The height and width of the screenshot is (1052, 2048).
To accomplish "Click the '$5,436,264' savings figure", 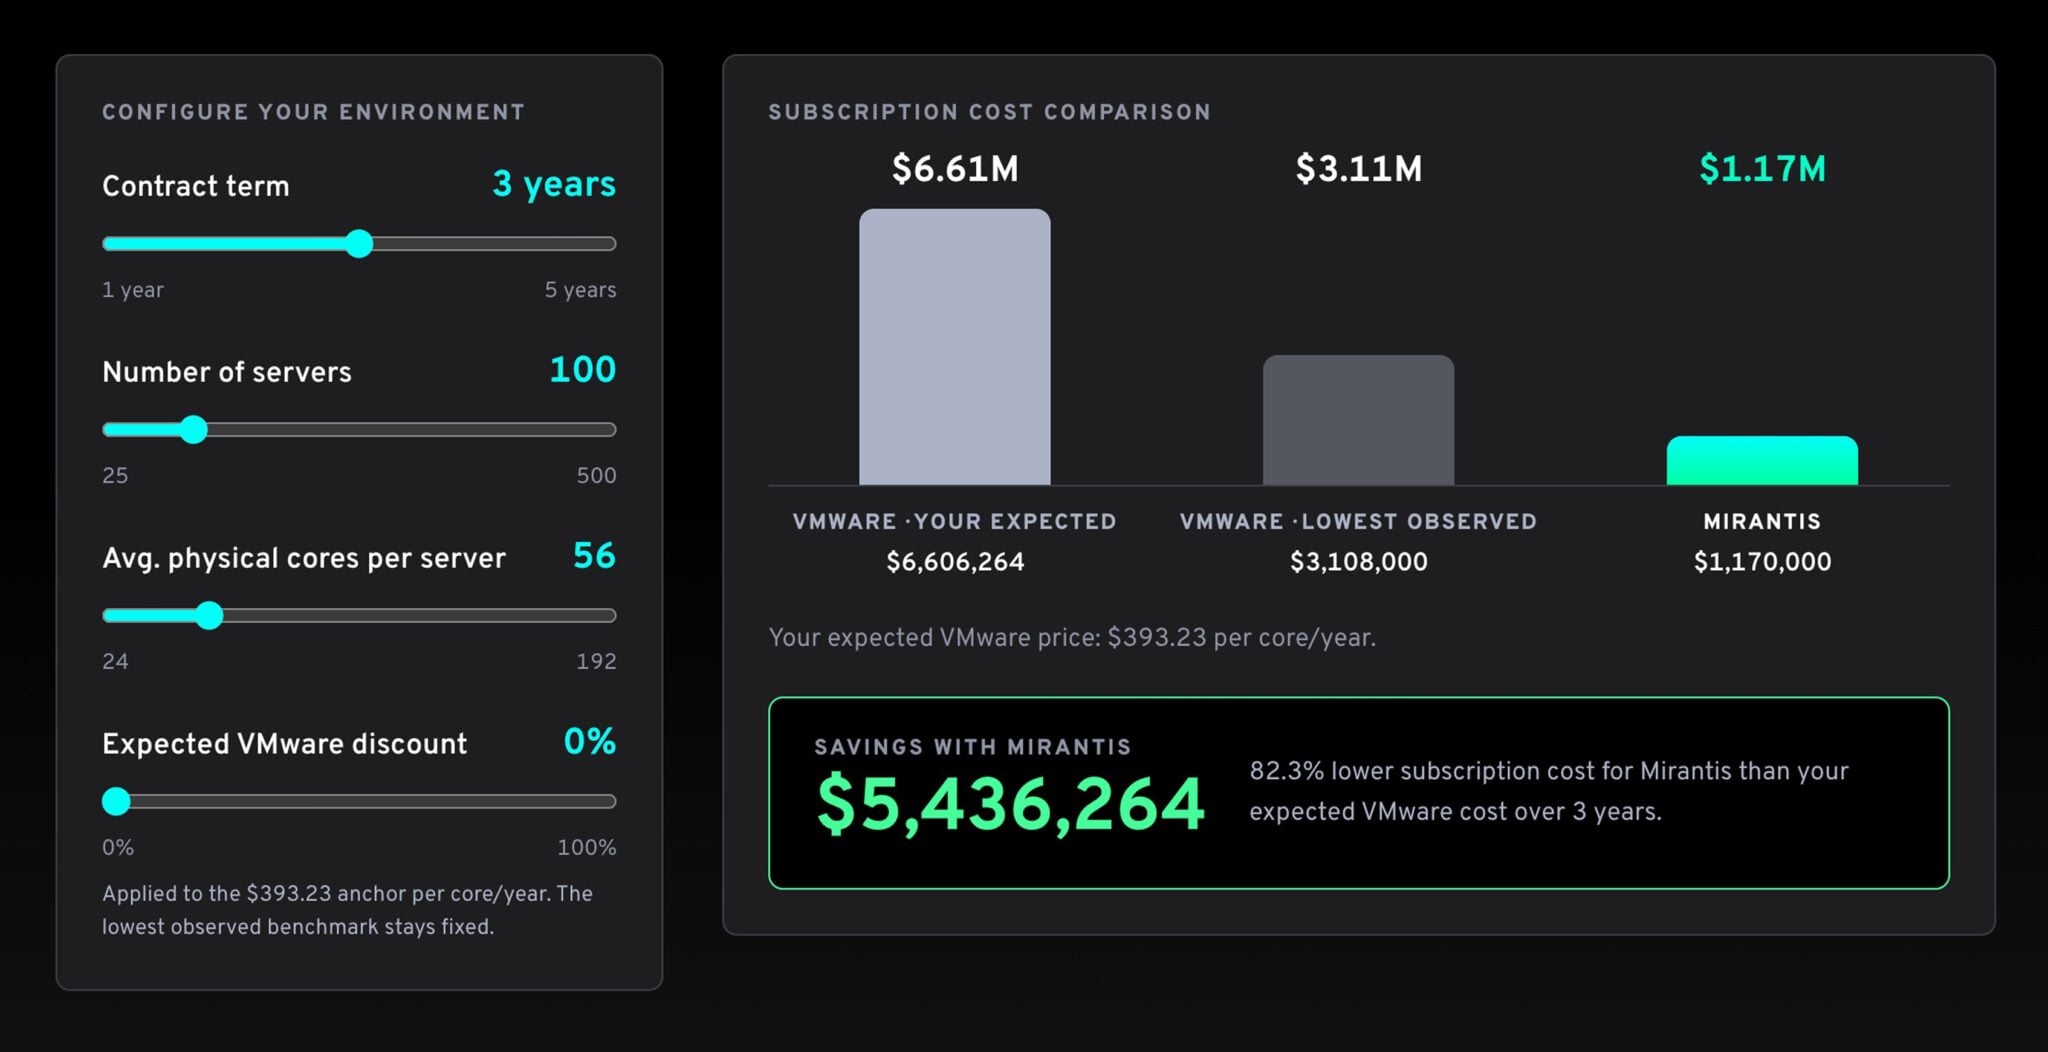I will (x=1010, y=804).
